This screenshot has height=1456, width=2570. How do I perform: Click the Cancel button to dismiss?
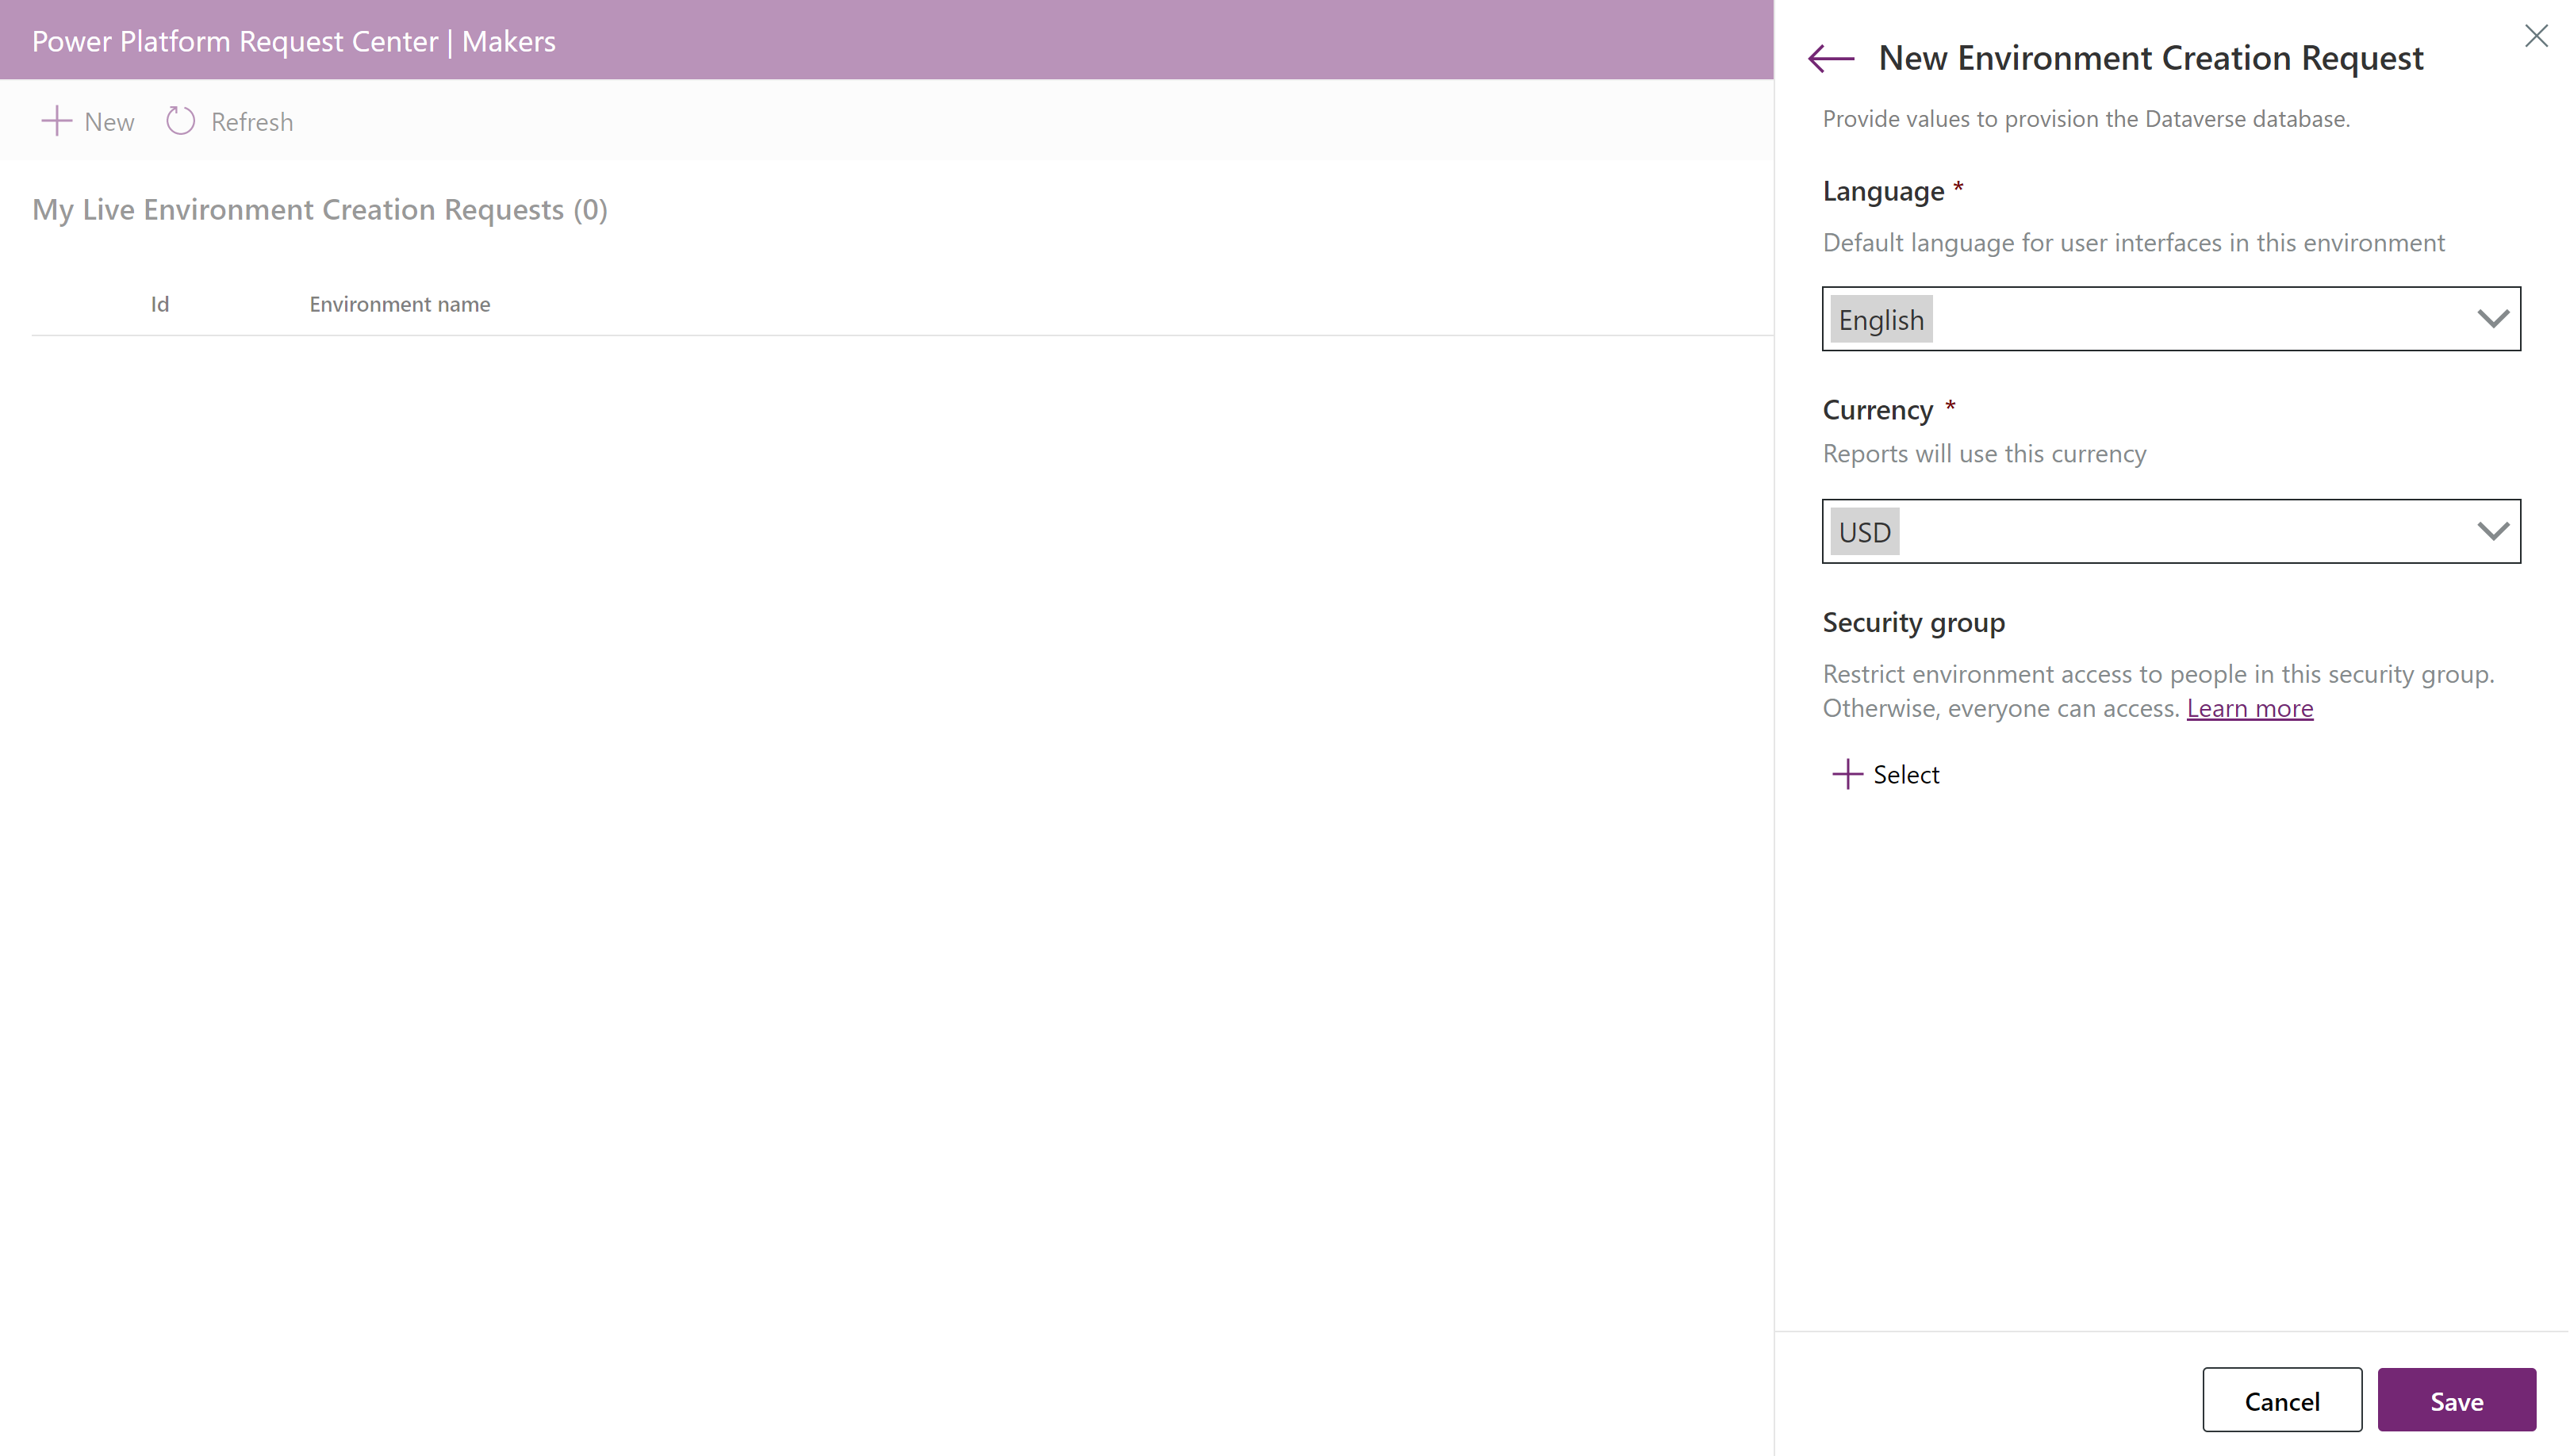coord(2282,1400)
